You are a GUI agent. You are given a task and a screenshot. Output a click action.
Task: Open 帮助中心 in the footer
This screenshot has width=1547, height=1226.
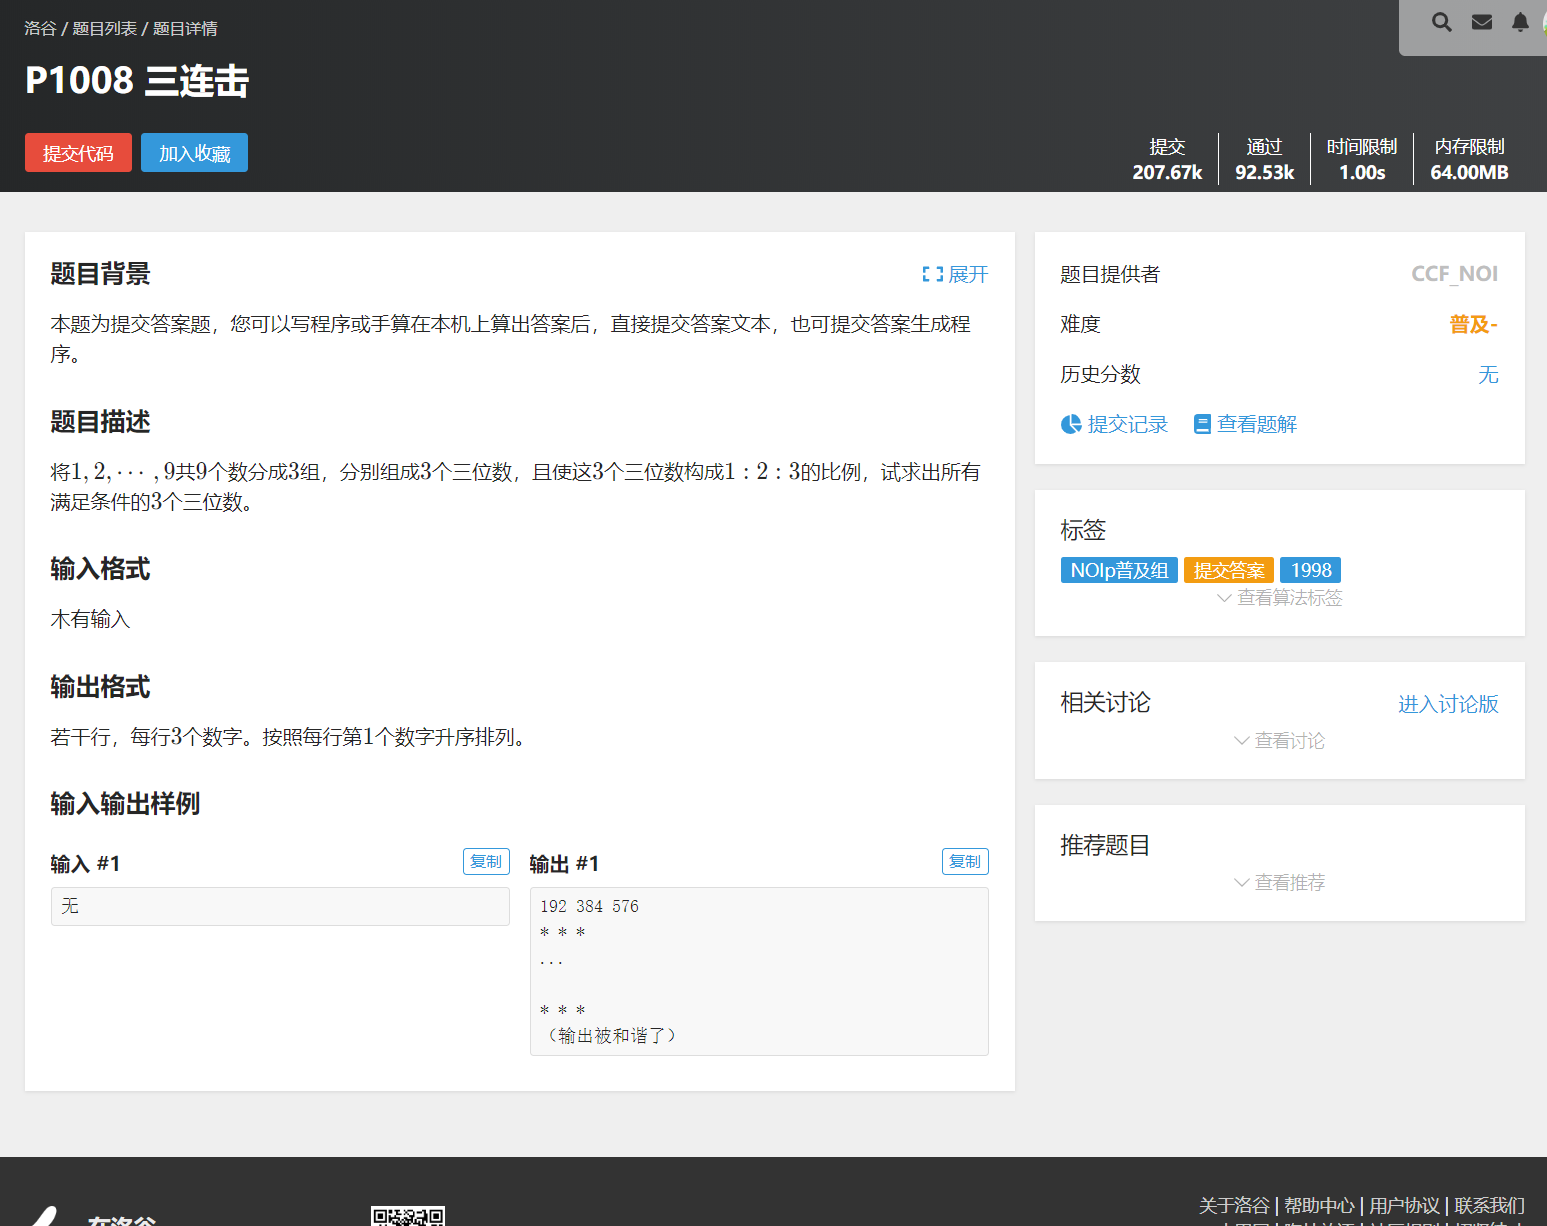click(x=1319, y=1205)
